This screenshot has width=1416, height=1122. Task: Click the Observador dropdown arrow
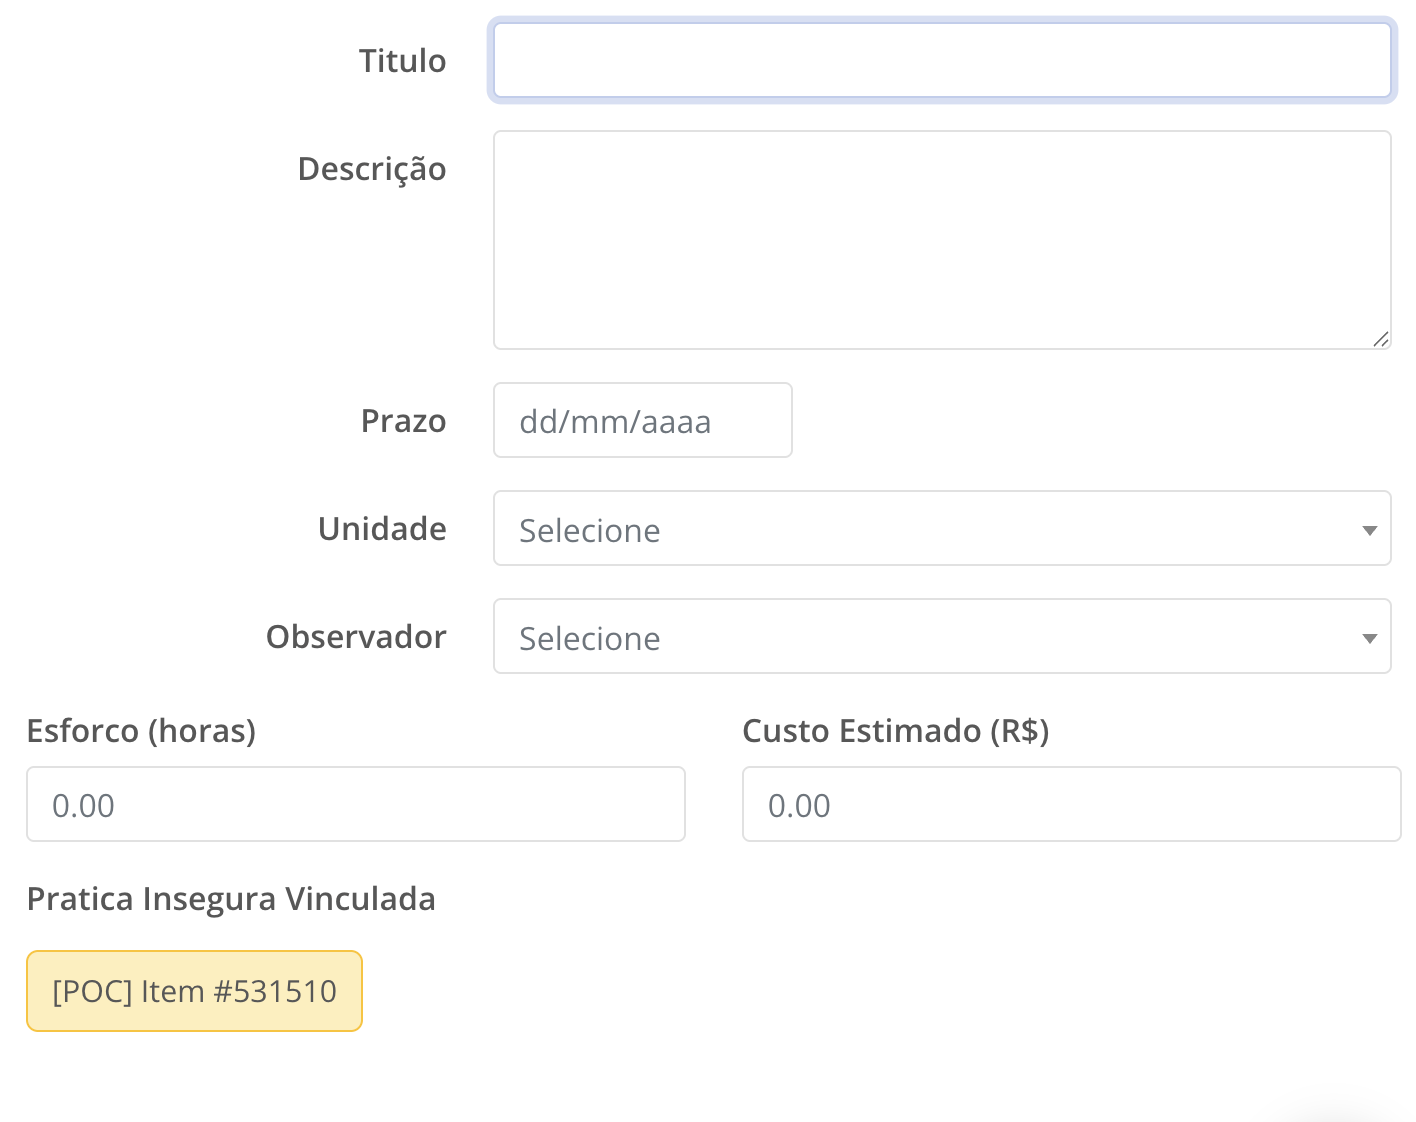coord(1369,638)
